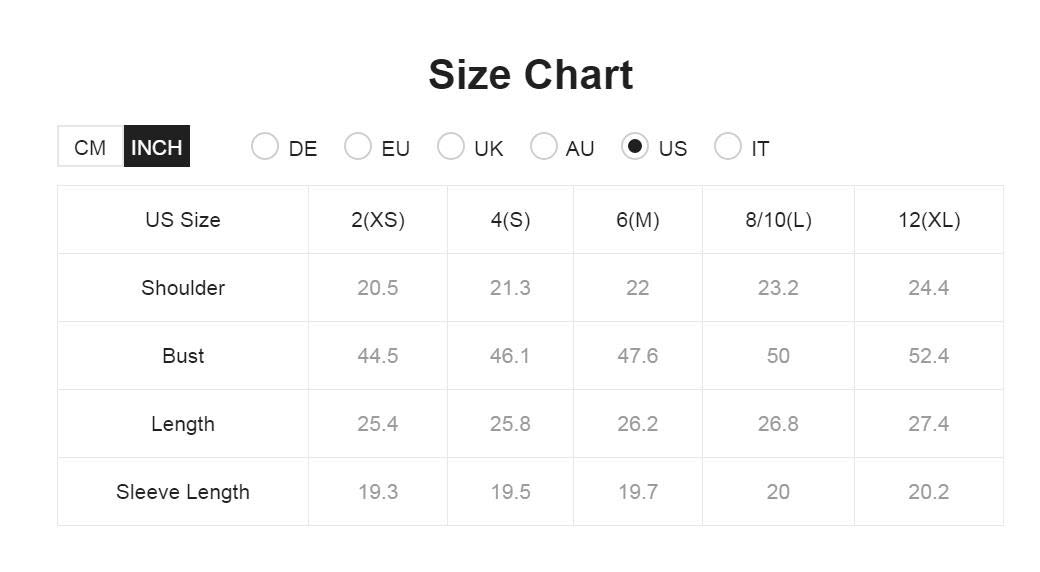Select the 4(S) size column header
Screen dimensions: 1040x572
pyautogui.click(x=511, y=220)
